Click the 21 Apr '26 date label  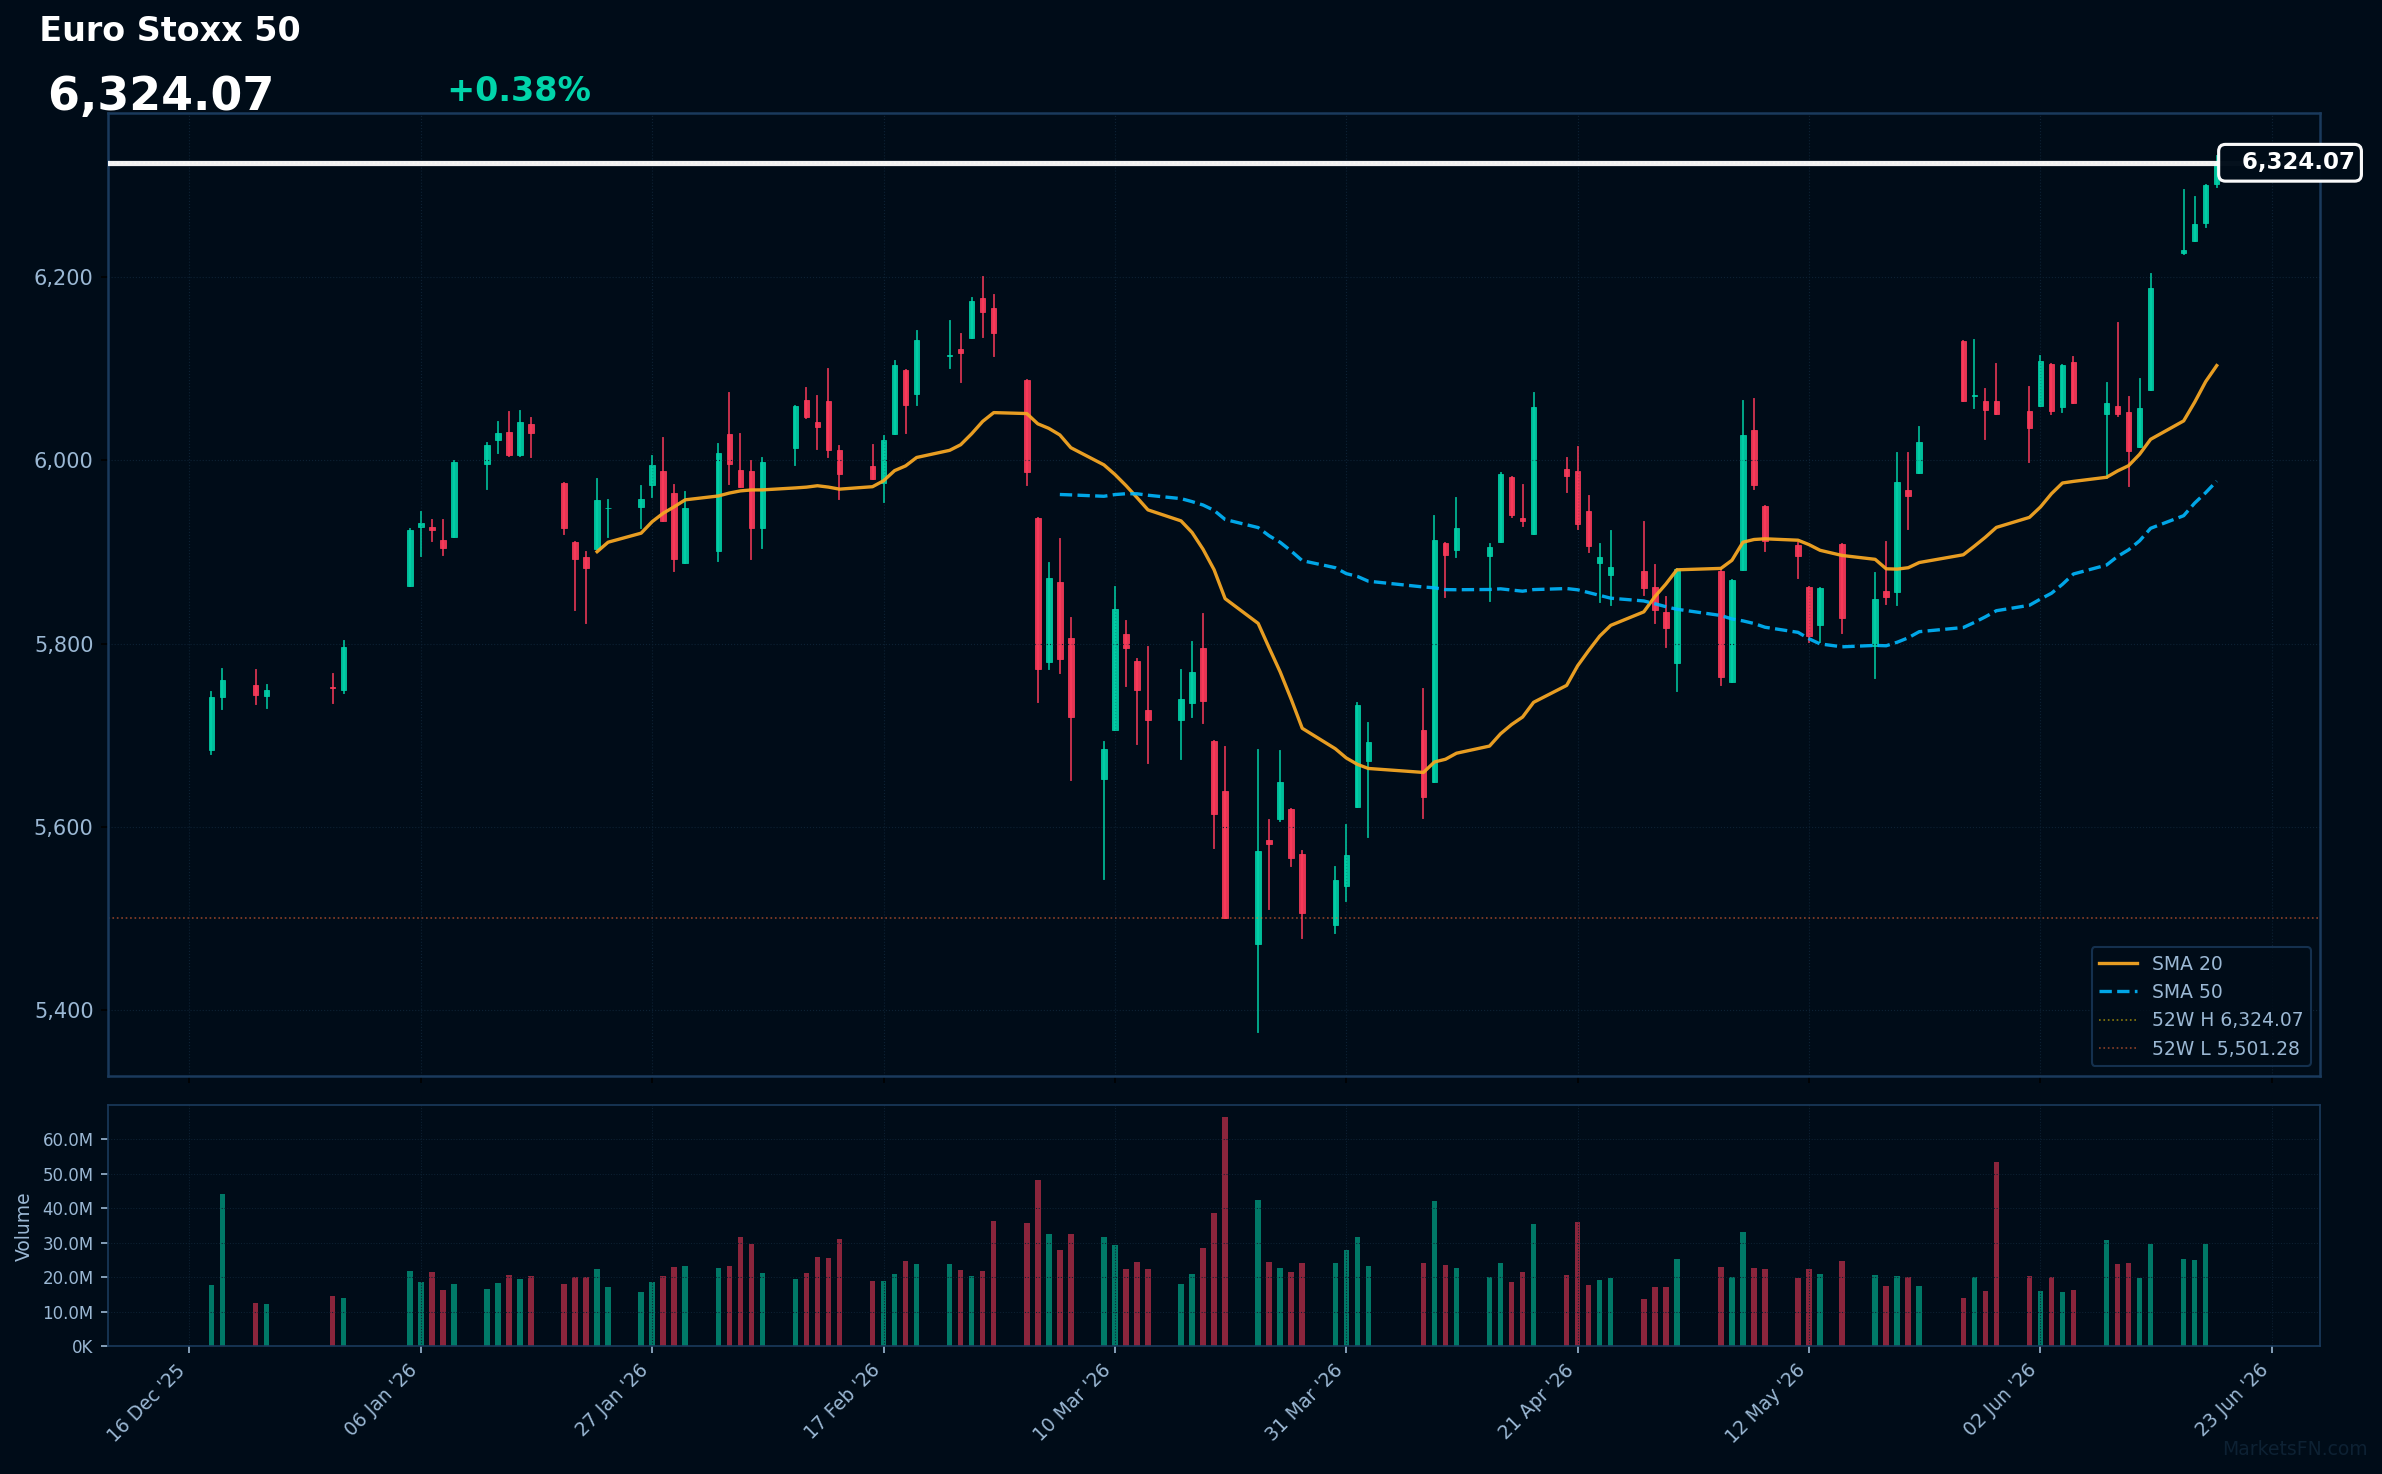click(x=1535, y=1401)
